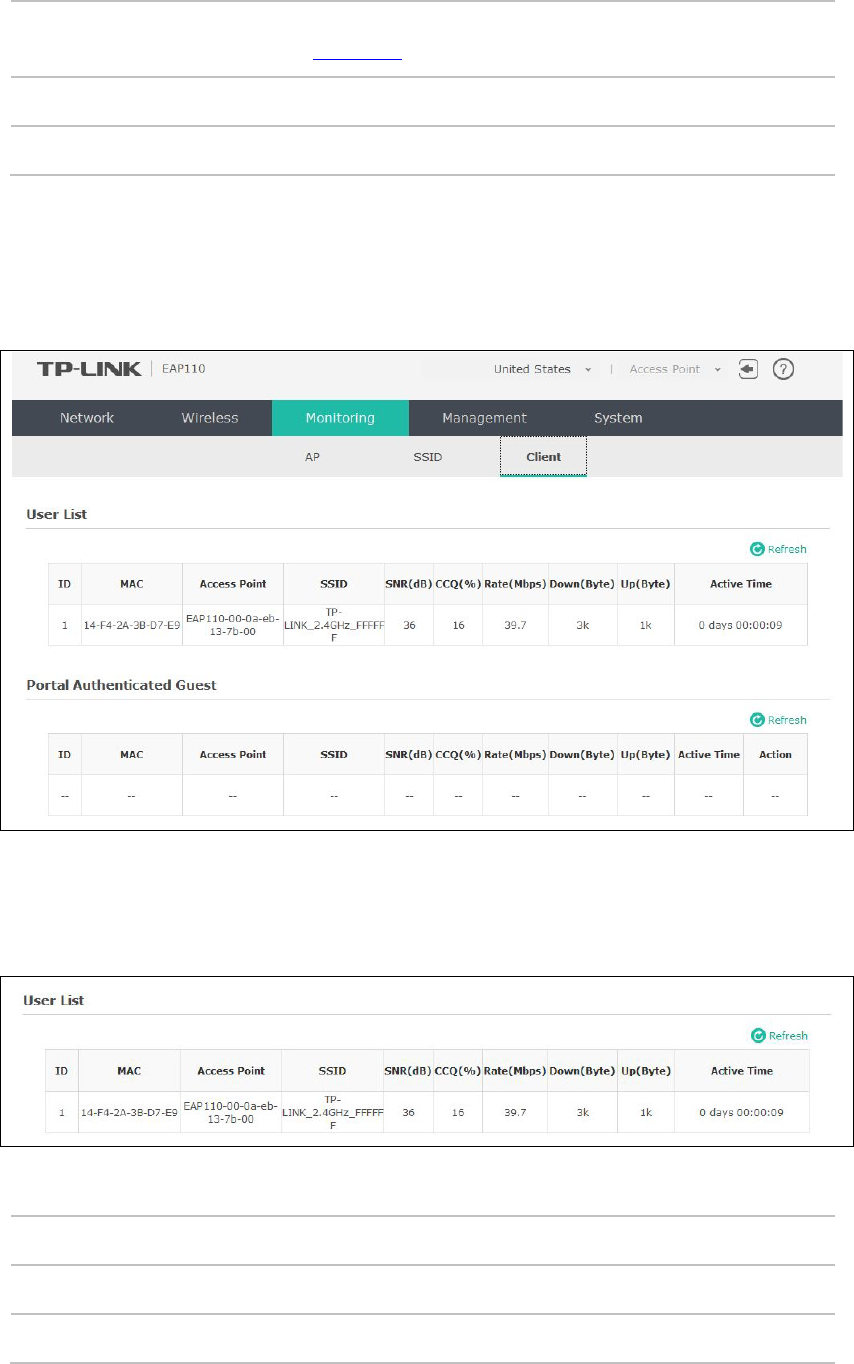Click the Active Time header in the guest table

[709, 755]
